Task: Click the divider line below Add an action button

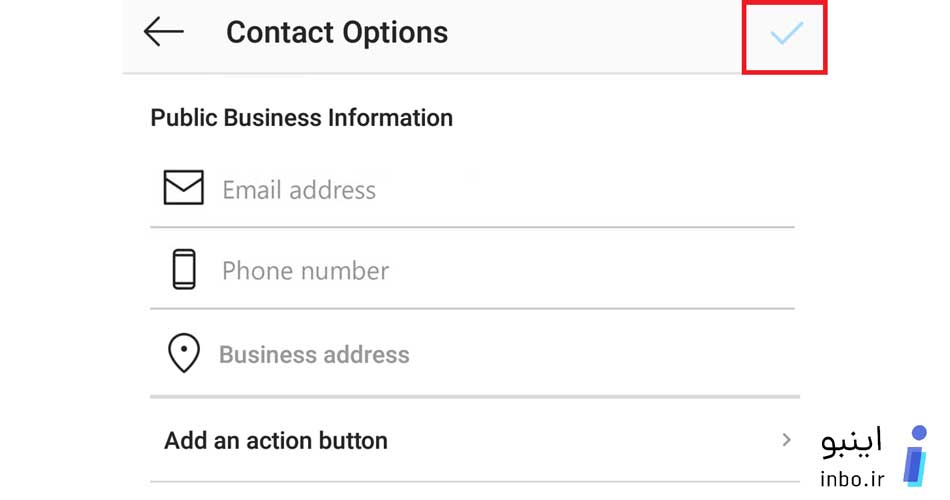Action: (475, 482)
